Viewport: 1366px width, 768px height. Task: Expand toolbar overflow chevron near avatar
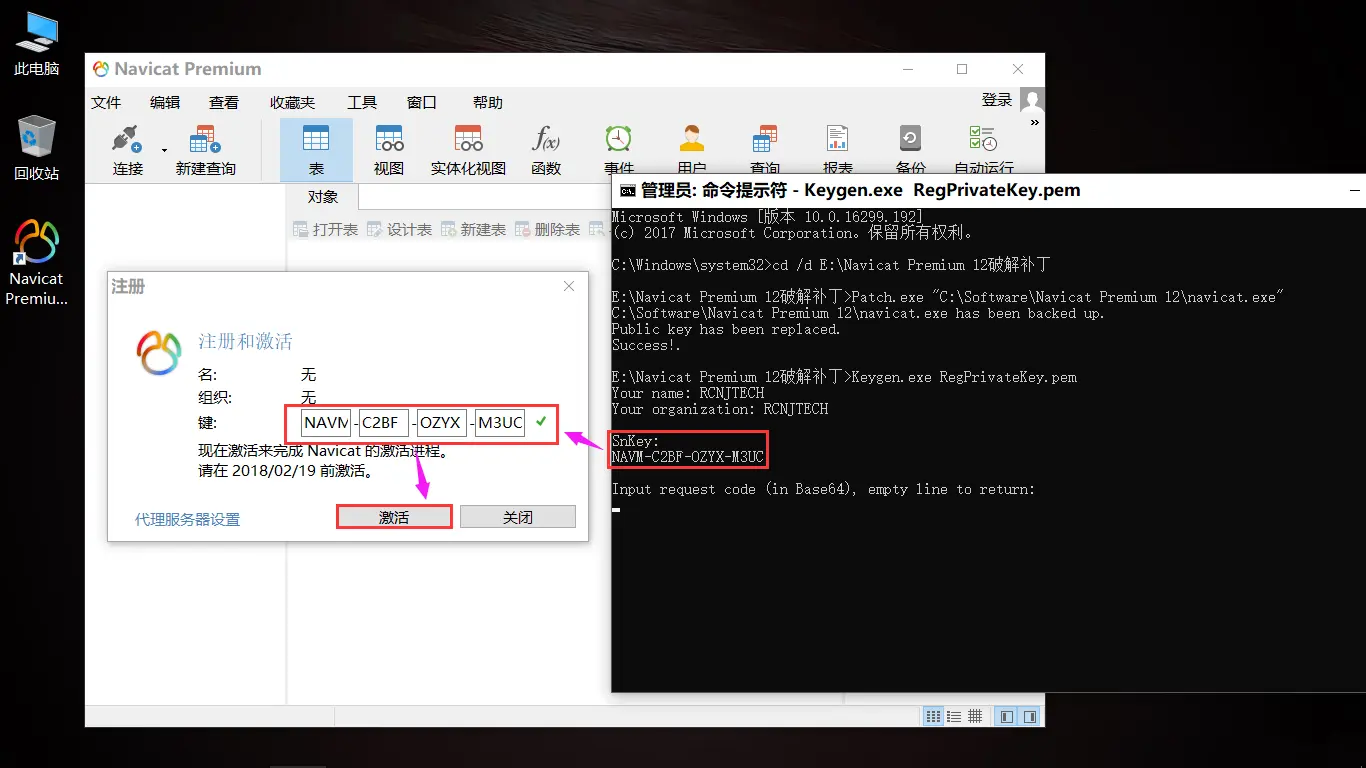[1034, 123]
